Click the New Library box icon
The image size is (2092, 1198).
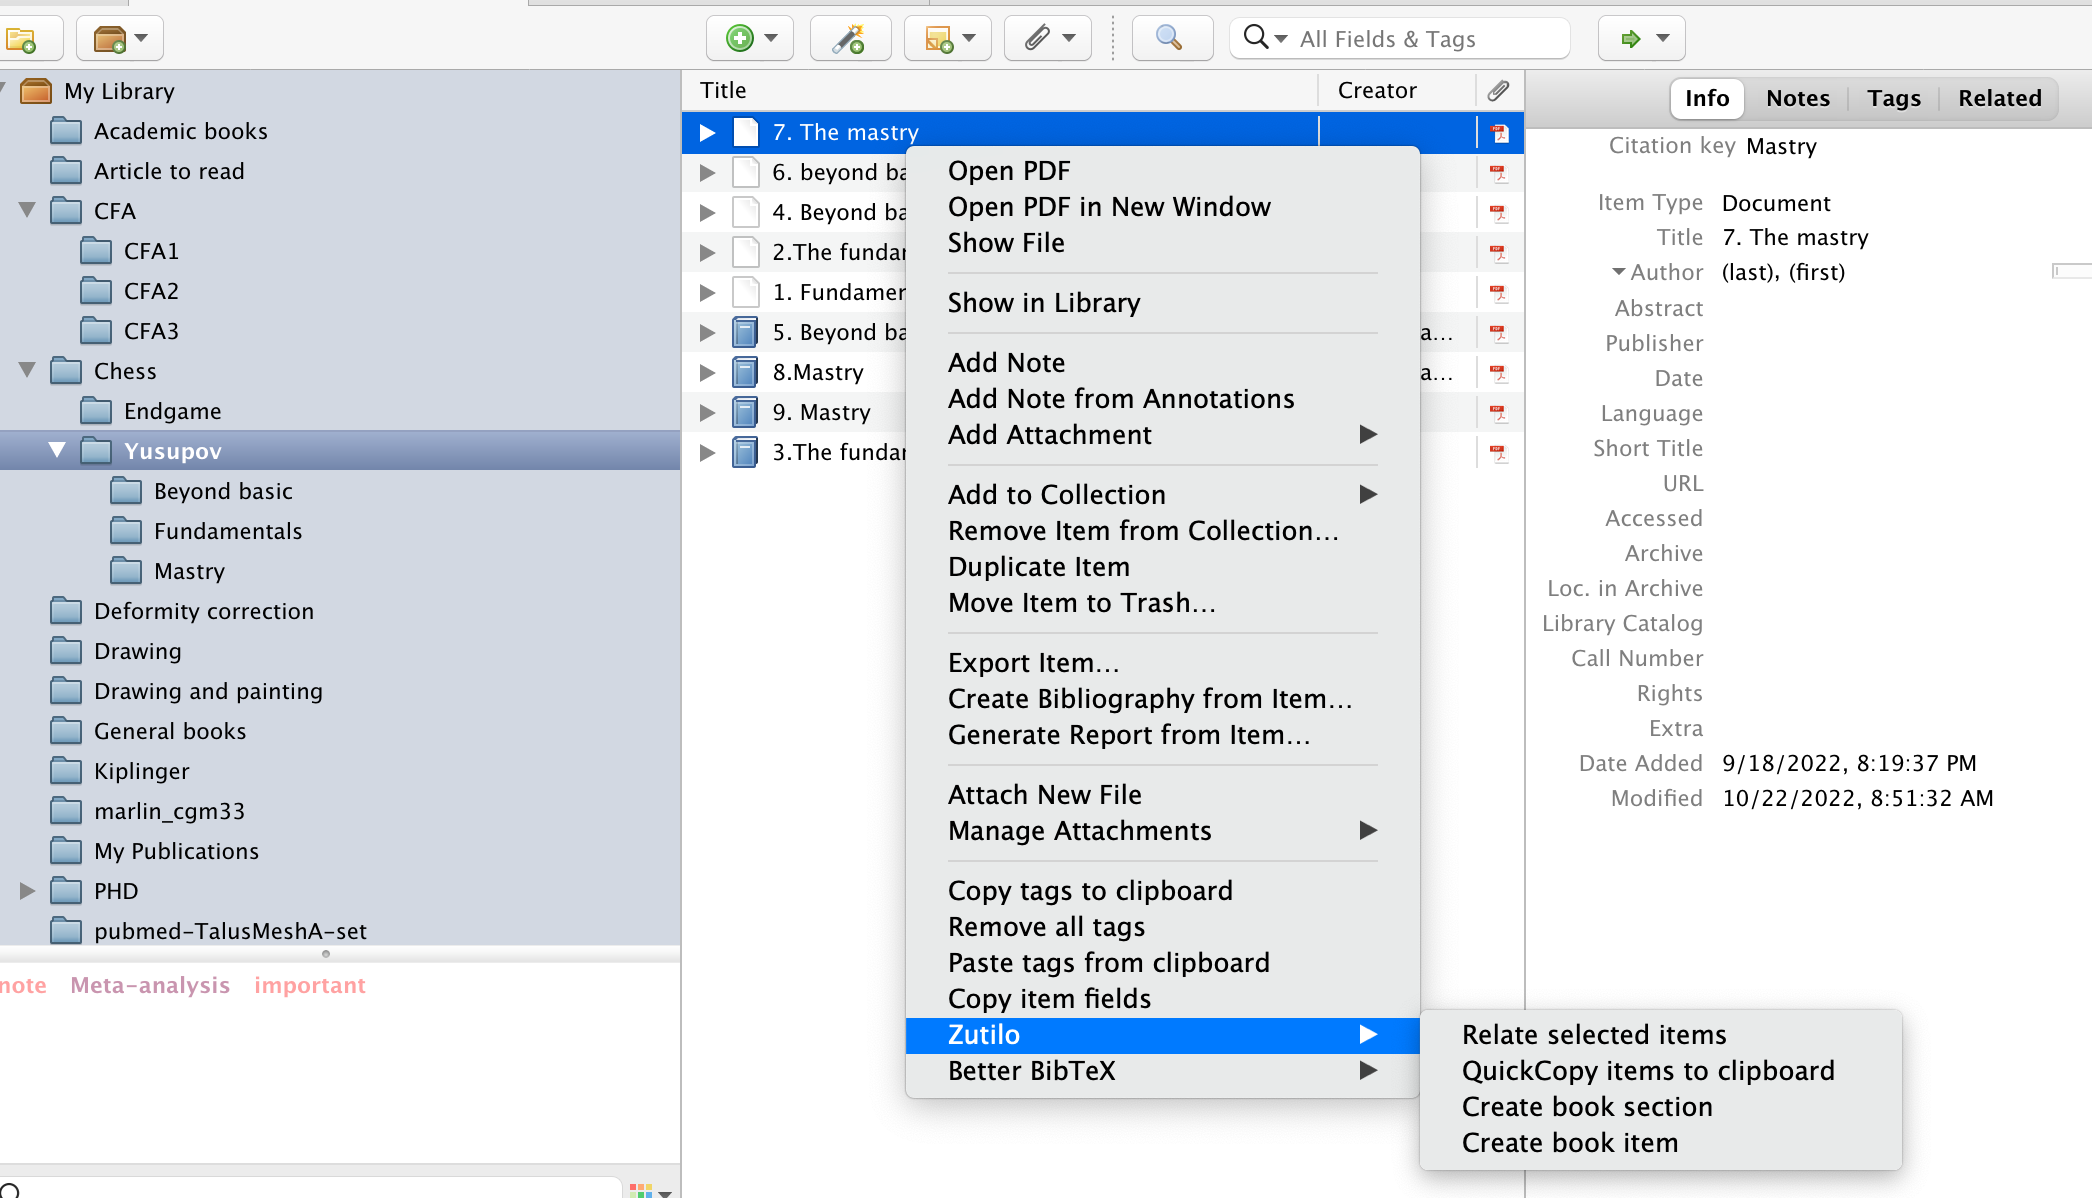point(110,39)
